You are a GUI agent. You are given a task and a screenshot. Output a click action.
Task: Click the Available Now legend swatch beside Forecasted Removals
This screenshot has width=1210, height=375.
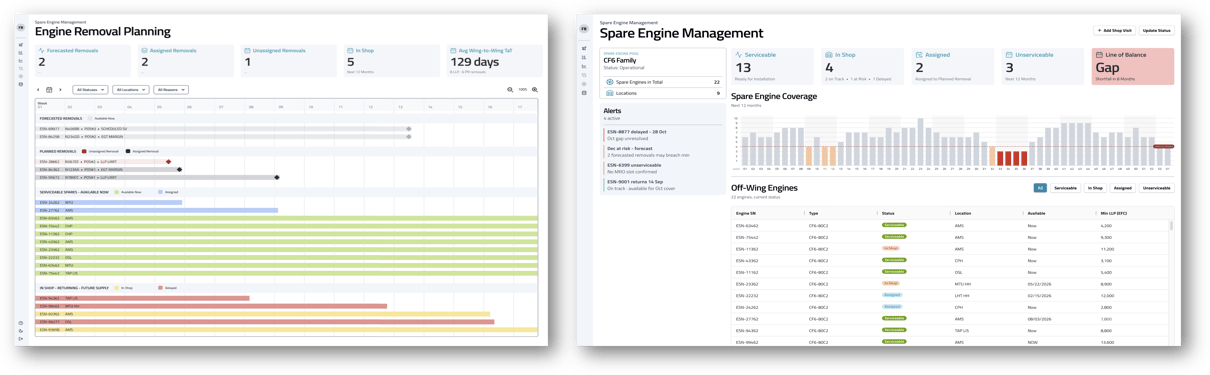point(90,119)
